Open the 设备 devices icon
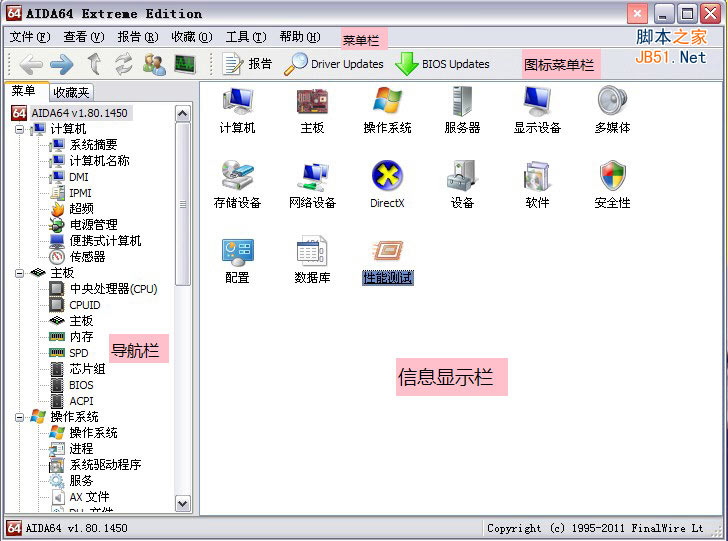The width and height of the screenshot is (728, 541). [x=462, y=185]
